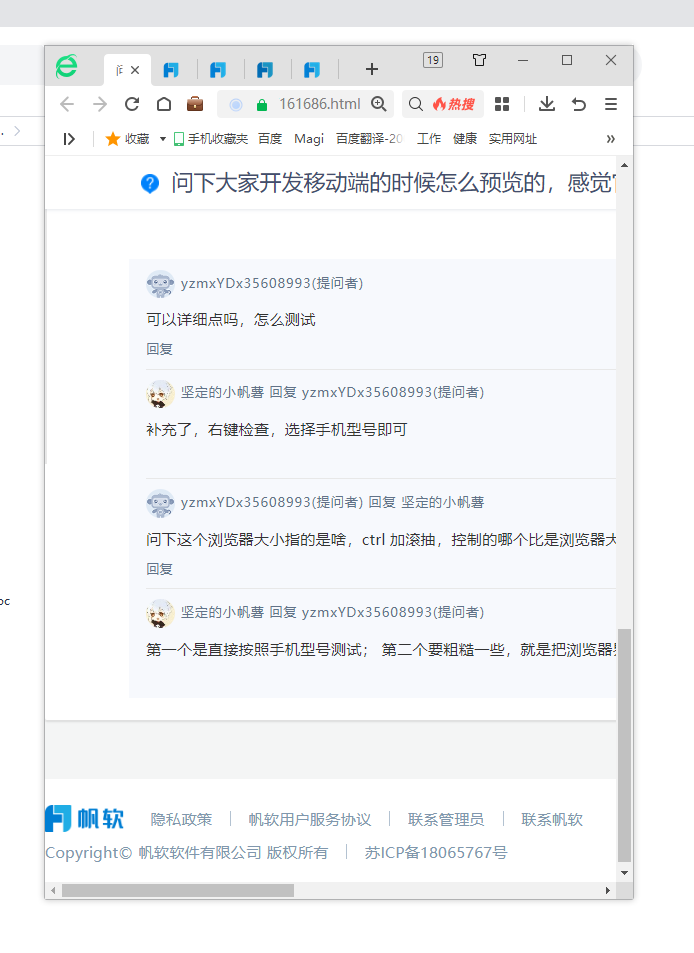The image size is (694, 953).
Task: Switch to the third FineReport tab
Action: (218, 70)
